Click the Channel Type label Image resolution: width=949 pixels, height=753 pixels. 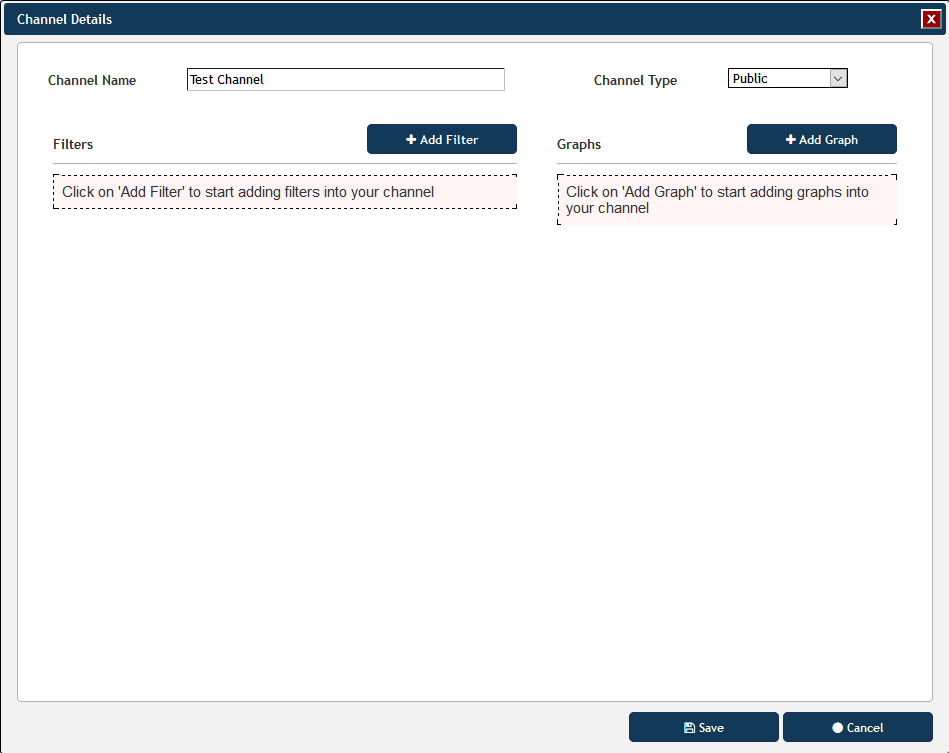[635, 81]
